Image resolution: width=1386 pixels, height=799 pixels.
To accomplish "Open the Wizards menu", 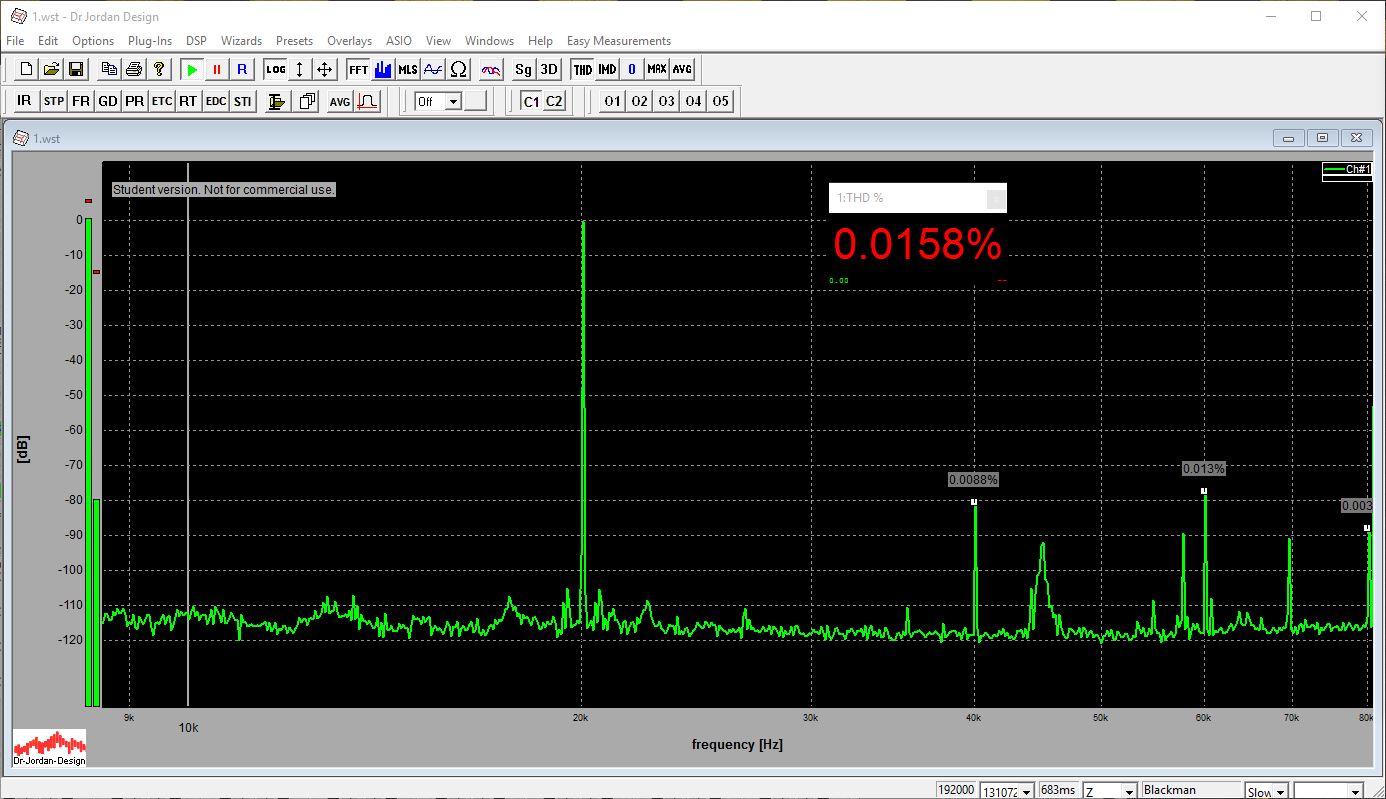I will (241, 41).
